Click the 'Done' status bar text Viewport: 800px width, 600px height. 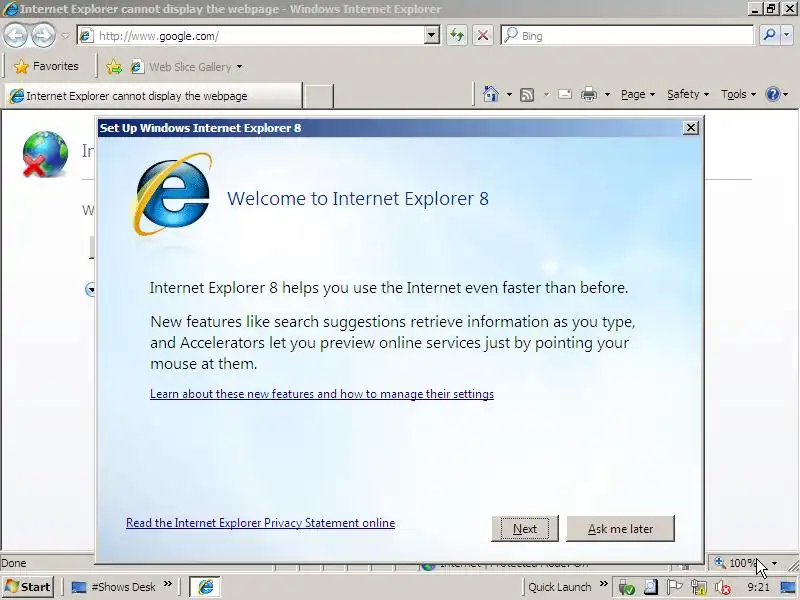14,563
